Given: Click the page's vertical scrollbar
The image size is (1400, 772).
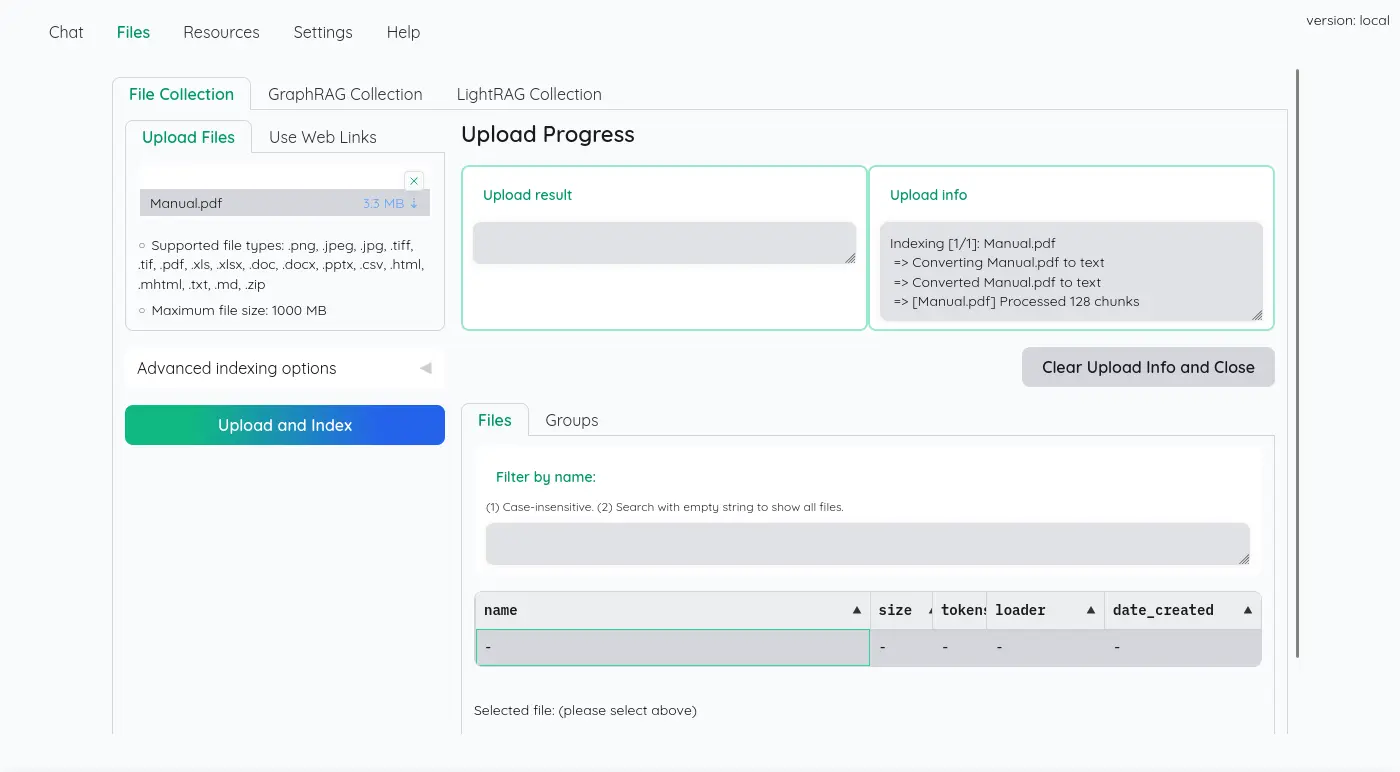Looking at the screenshot, I should pos(1297,360).
